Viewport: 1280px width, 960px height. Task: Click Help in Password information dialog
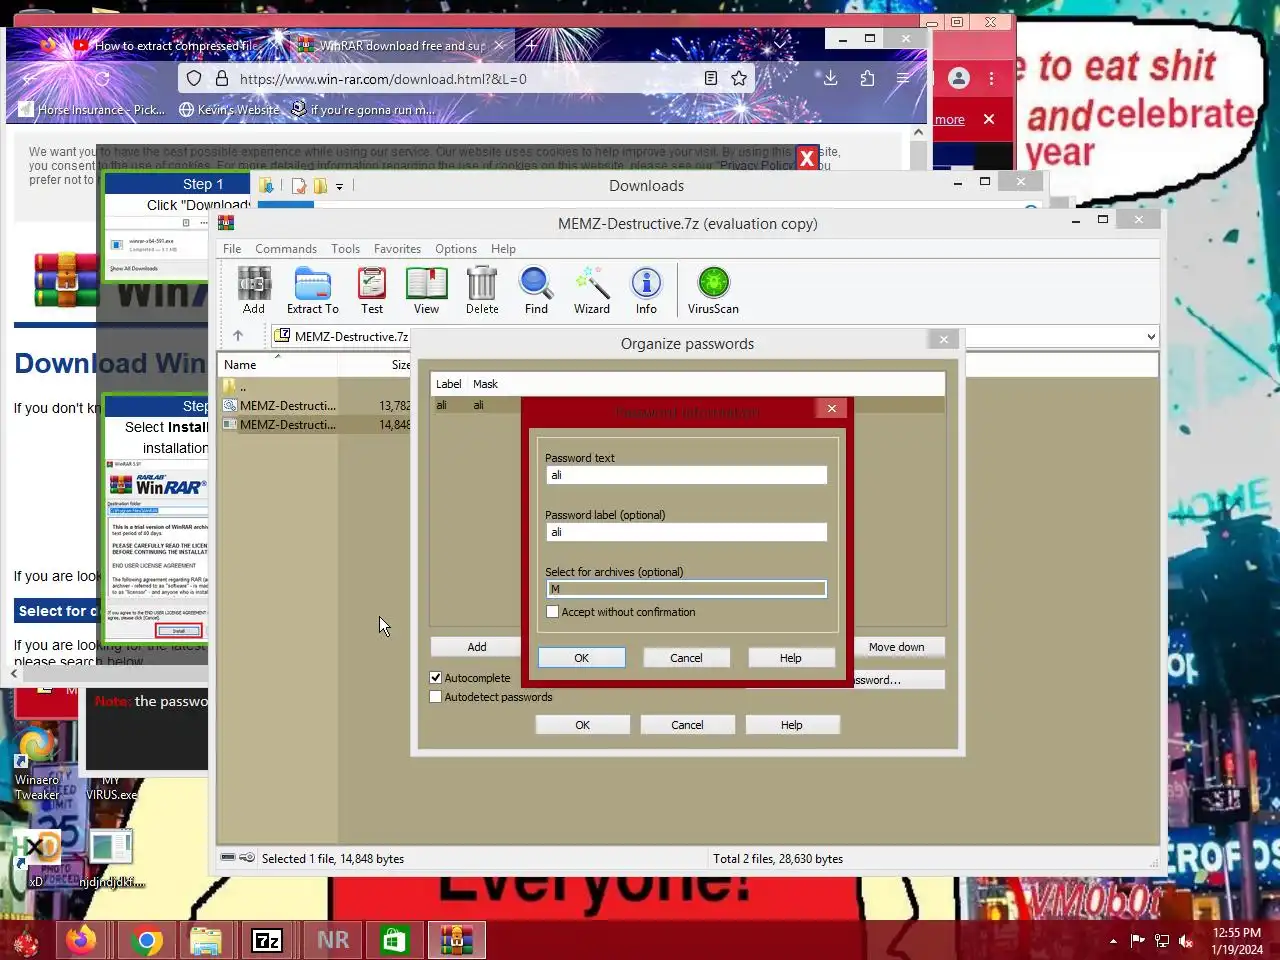coord(790,658)
